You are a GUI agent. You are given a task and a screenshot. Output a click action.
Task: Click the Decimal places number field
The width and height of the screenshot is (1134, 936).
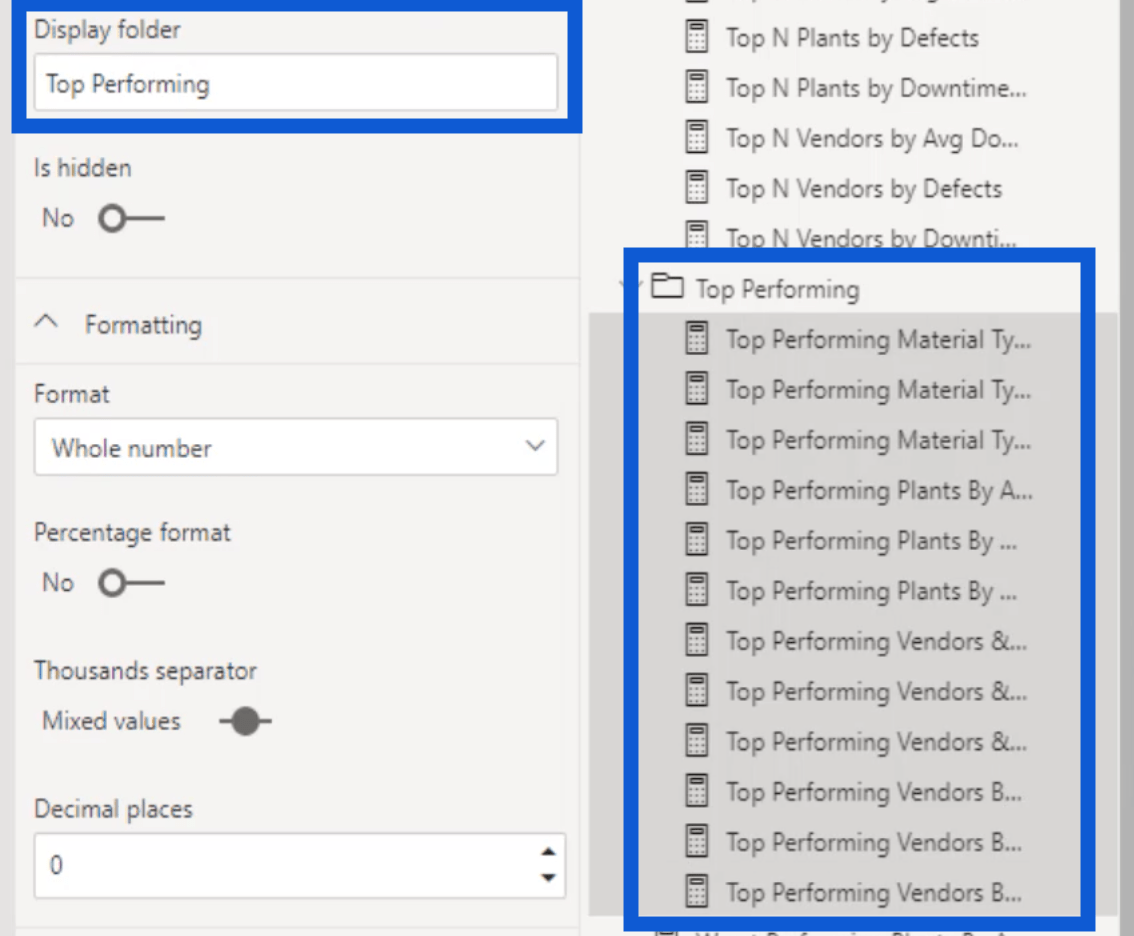point(299,866)
